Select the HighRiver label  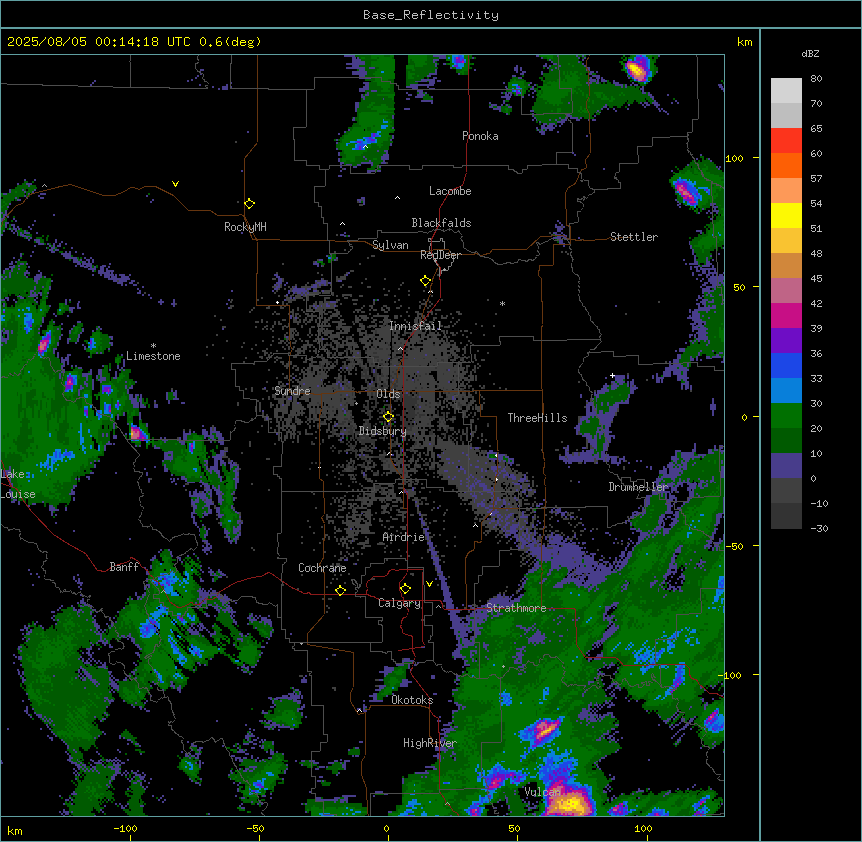tap(430, 743)
